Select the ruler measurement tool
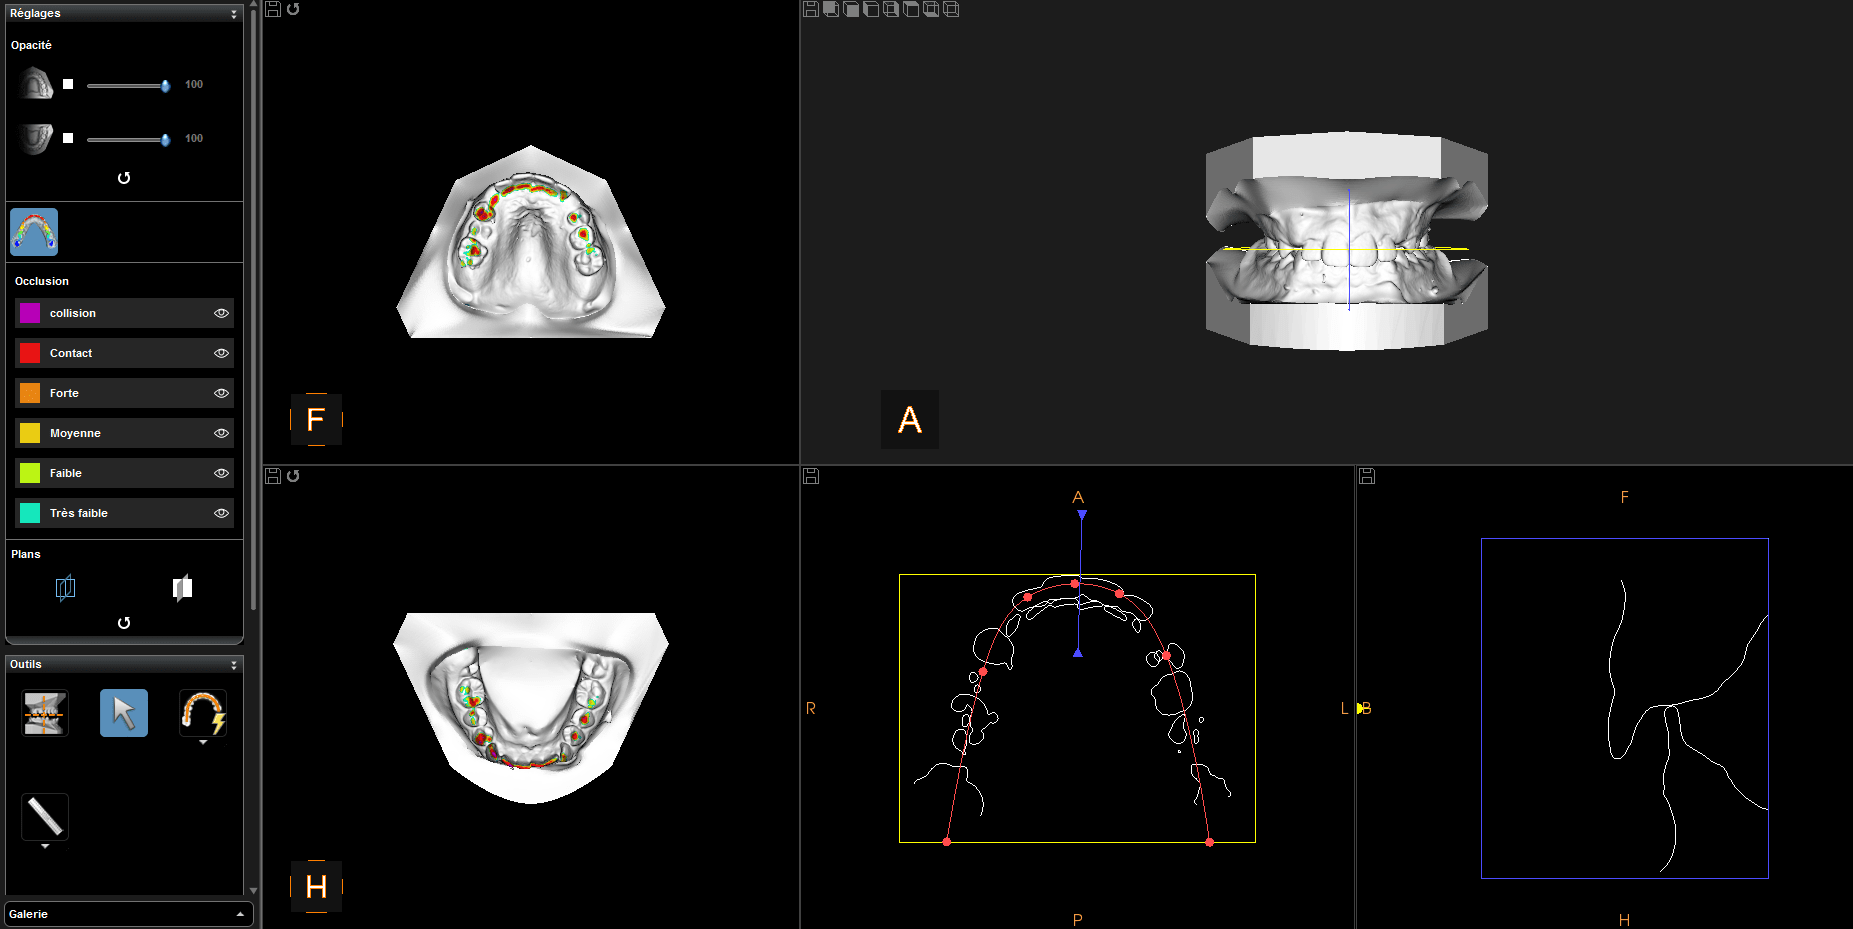The height and width of the screenshot is (929, 1853). tap(45, 816)
